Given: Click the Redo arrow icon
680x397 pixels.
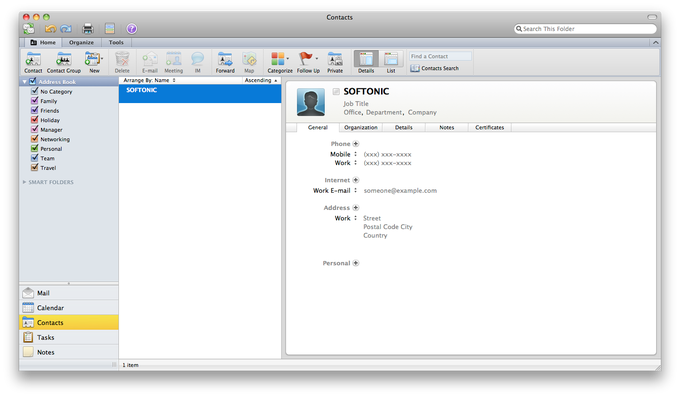Looking at the screenshot, I should pos(66,29).
